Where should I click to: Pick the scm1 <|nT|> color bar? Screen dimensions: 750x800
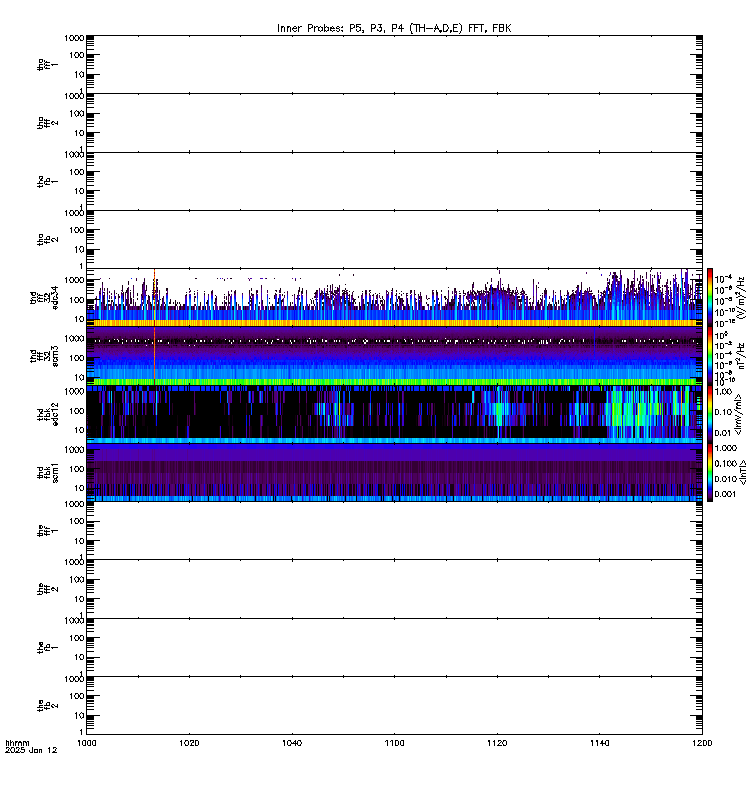[710, 473]
